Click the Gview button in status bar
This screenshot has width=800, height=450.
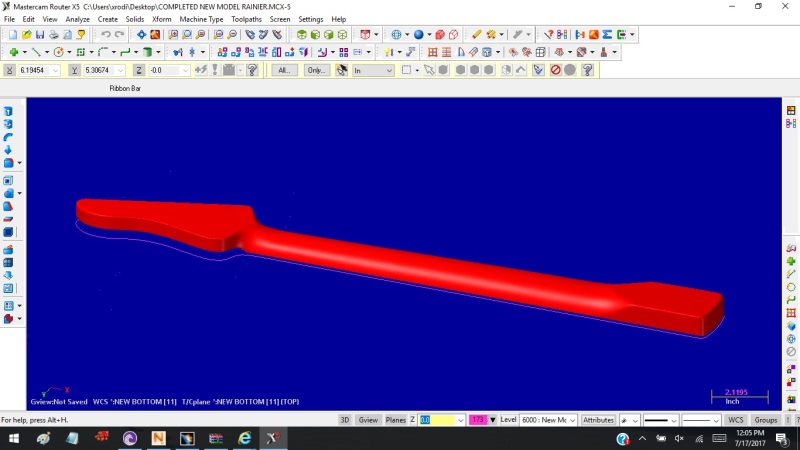(x=368, y=420)
